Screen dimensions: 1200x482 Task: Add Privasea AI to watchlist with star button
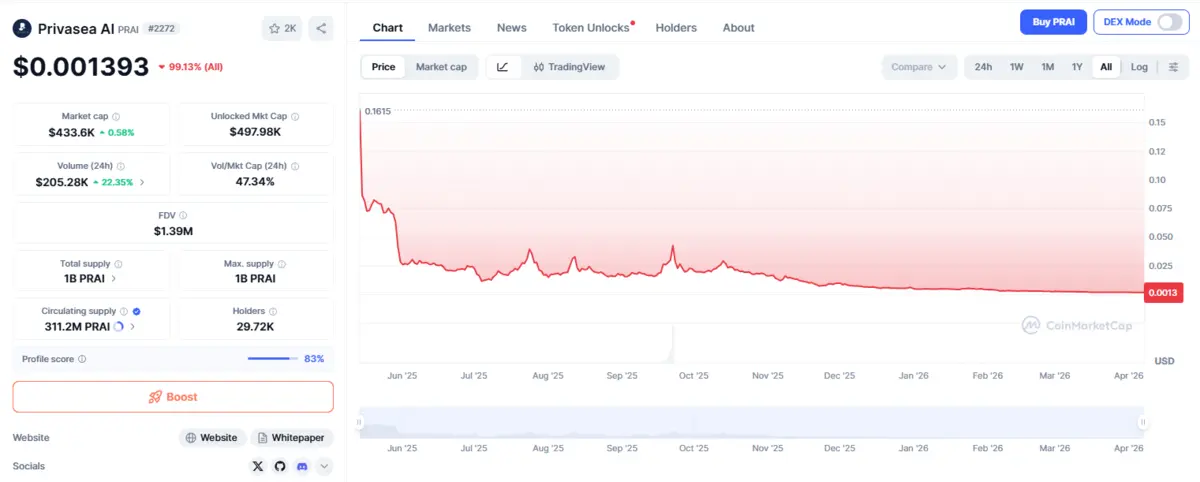tap(281, 29)
